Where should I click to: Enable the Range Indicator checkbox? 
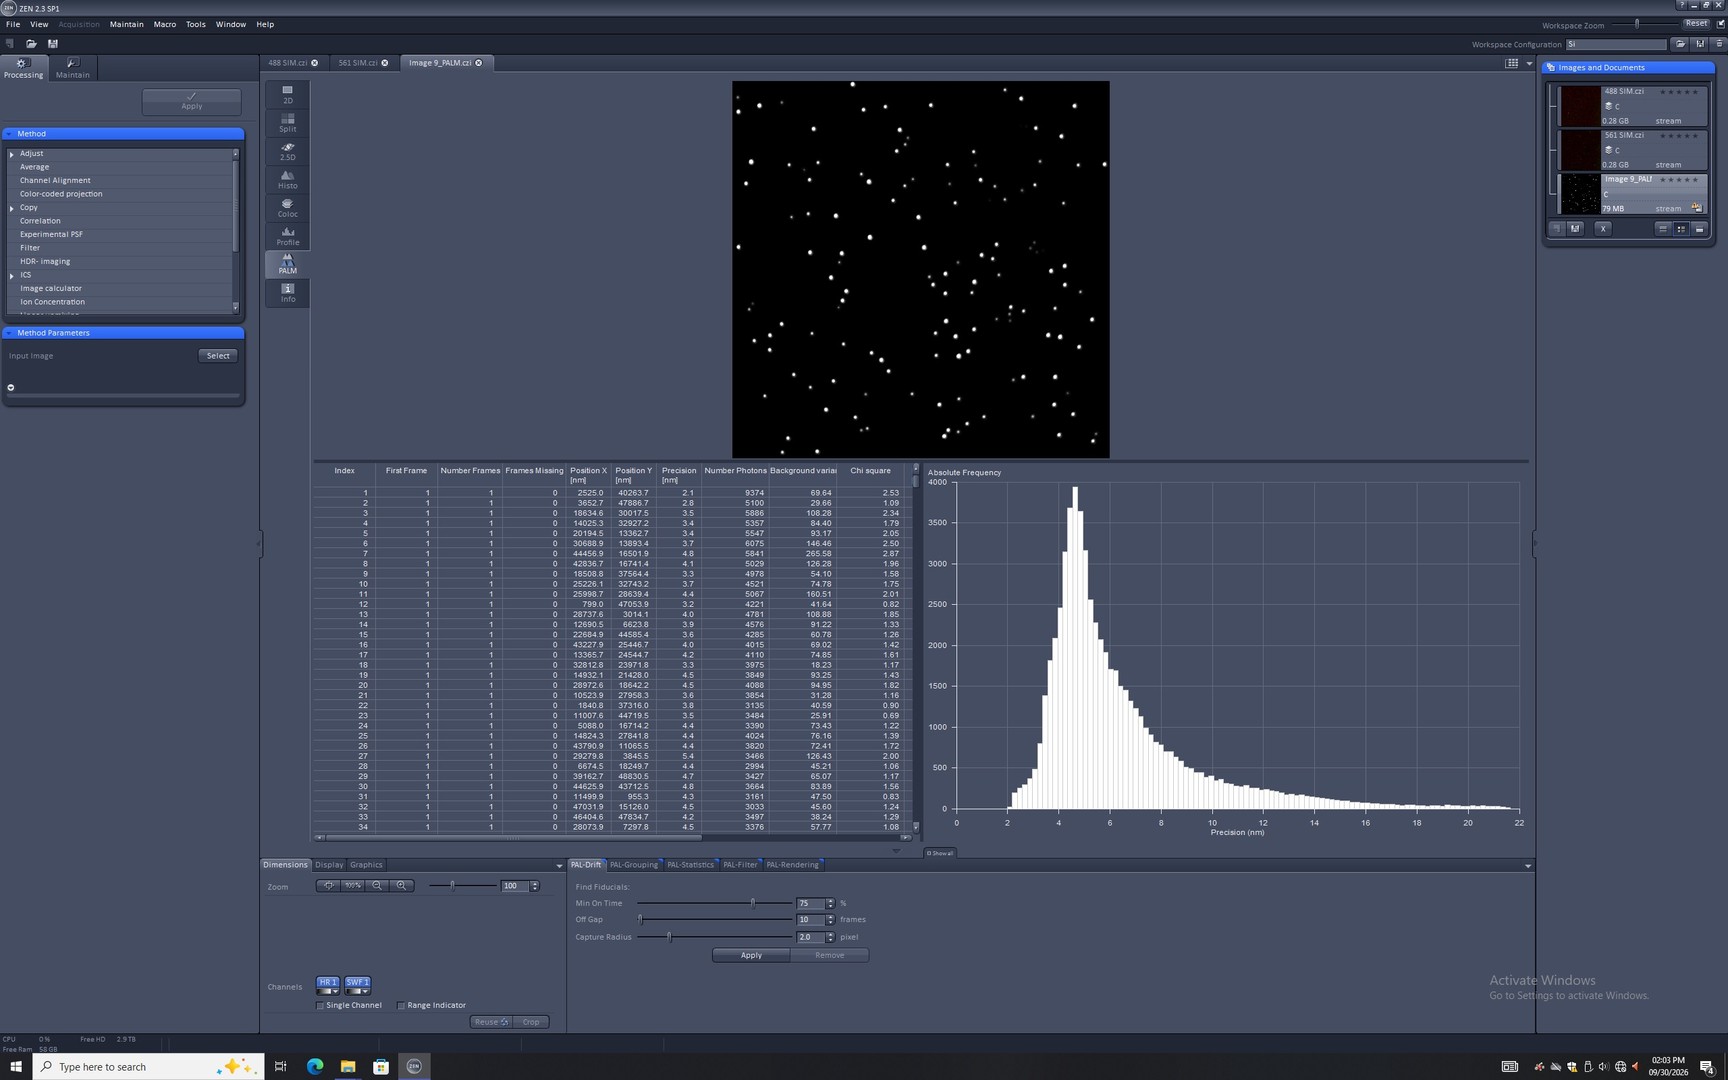click(x=401, y=1006)
